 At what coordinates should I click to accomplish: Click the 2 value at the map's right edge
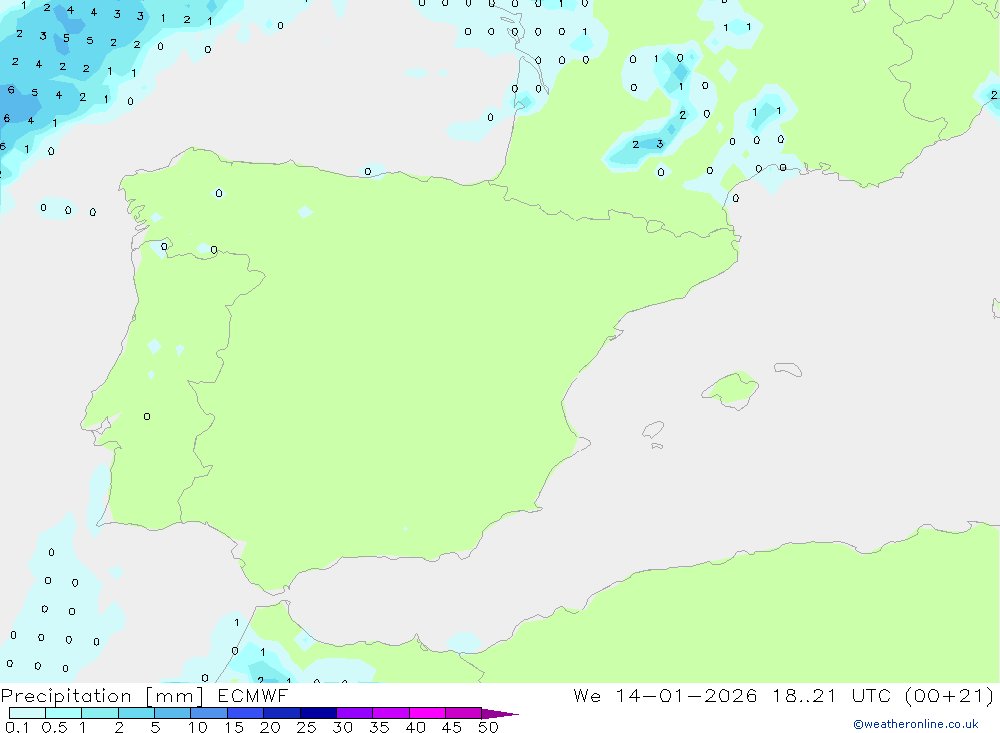994,95
